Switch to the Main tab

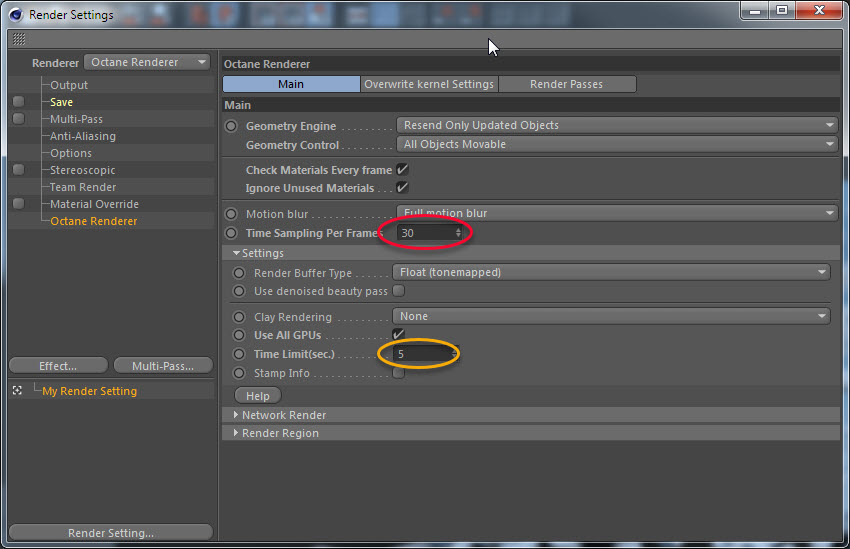tap(291, 84)
